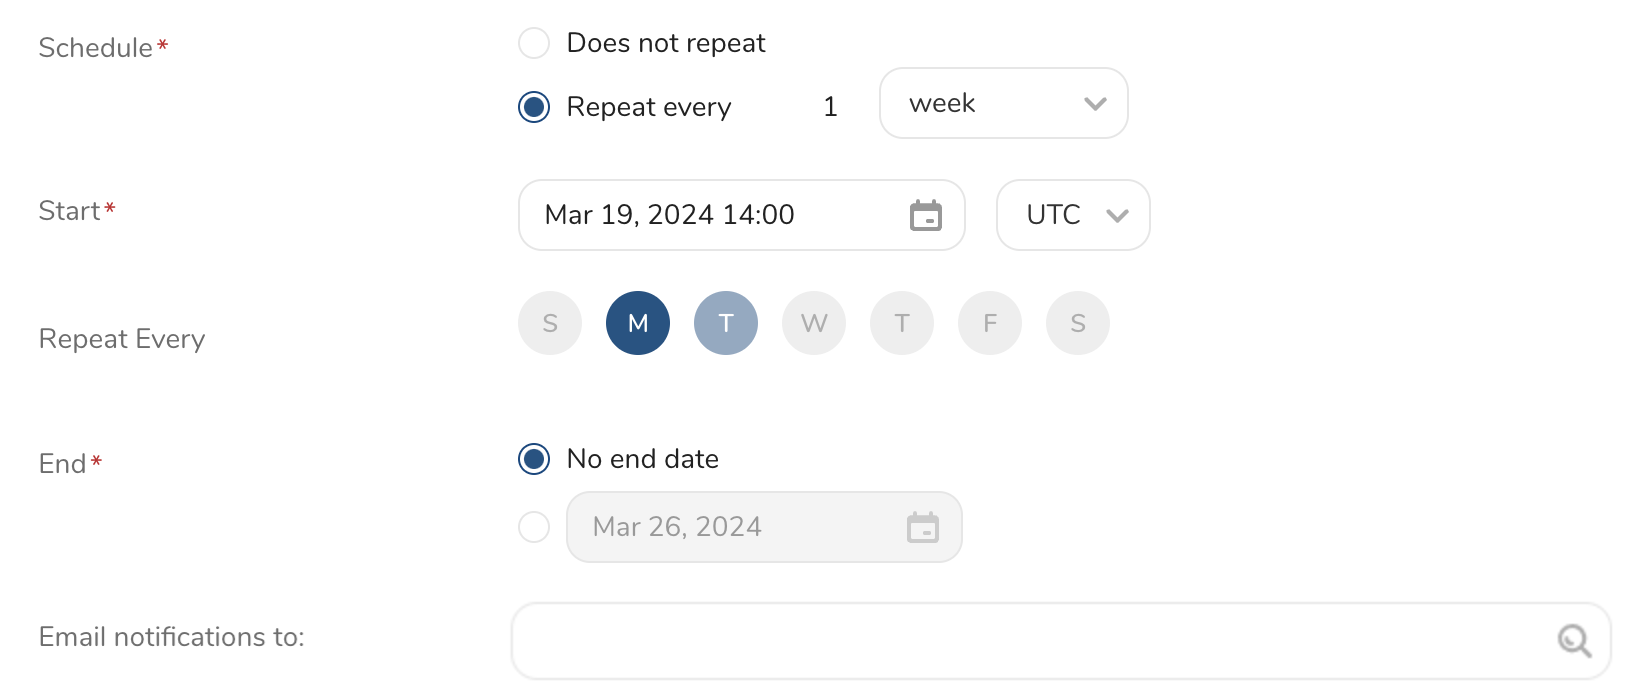Click the search icon in email field
Viewport: 1626px width, 696px height.
[x=1574, y=640]
